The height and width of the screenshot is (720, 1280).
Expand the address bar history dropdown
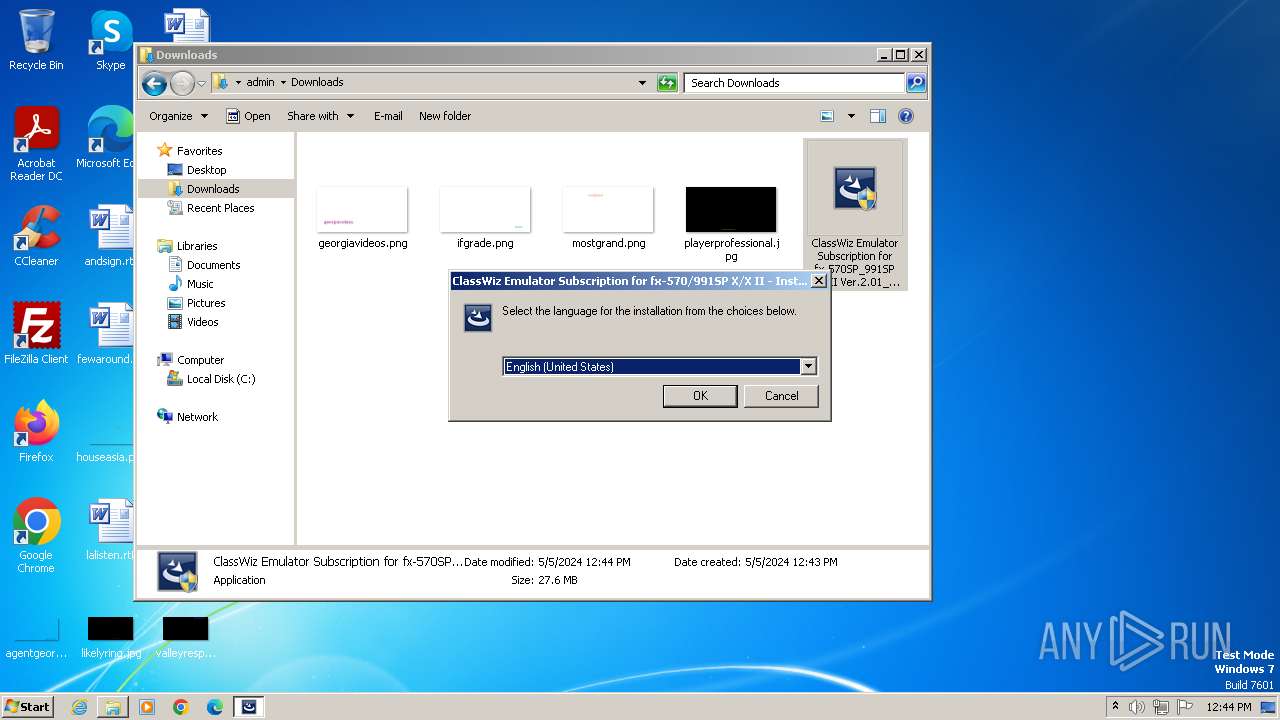(642, 83)
